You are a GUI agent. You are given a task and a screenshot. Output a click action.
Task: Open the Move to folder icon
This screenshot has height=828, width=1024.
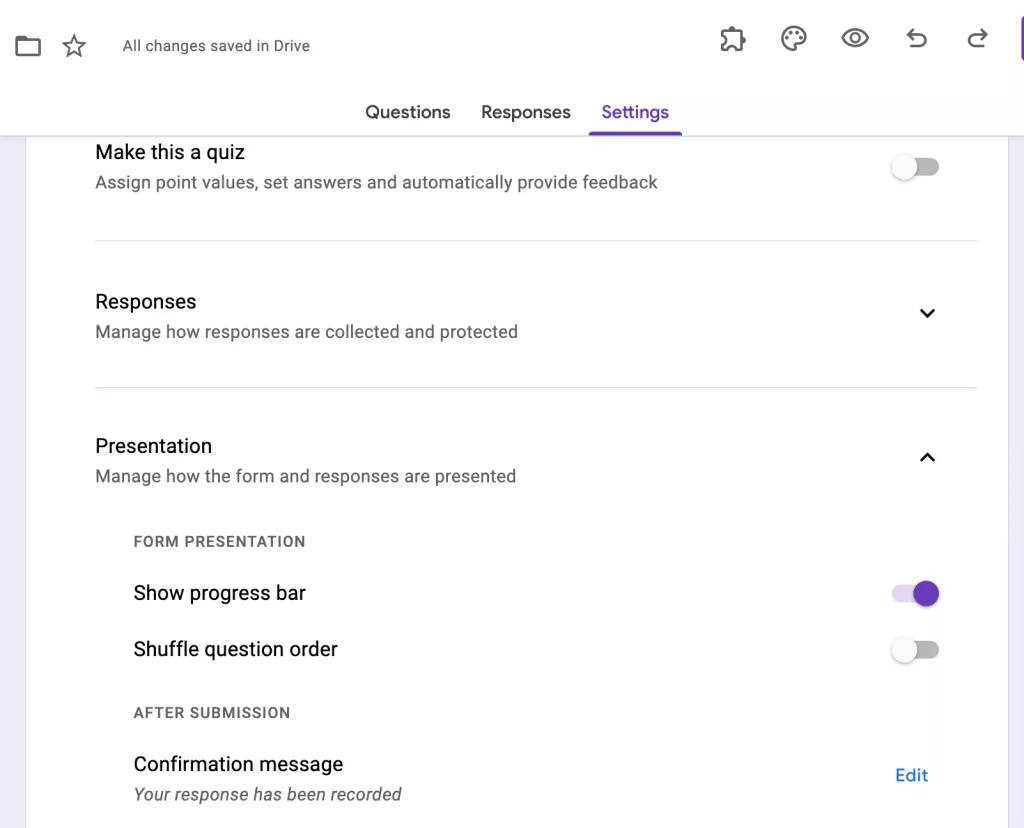27,45
